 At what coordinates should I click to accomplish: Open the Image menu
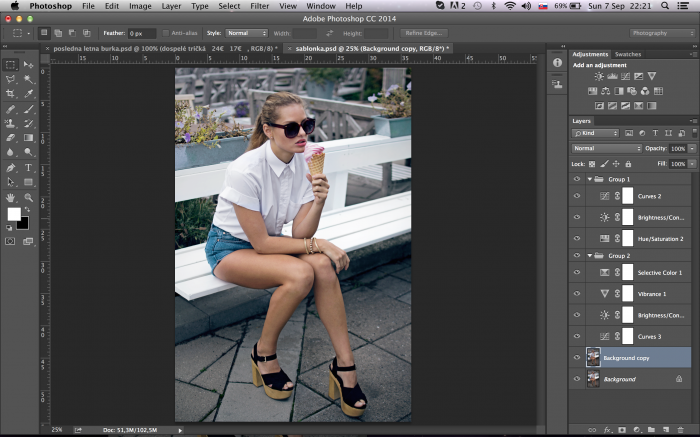[140, 6]
